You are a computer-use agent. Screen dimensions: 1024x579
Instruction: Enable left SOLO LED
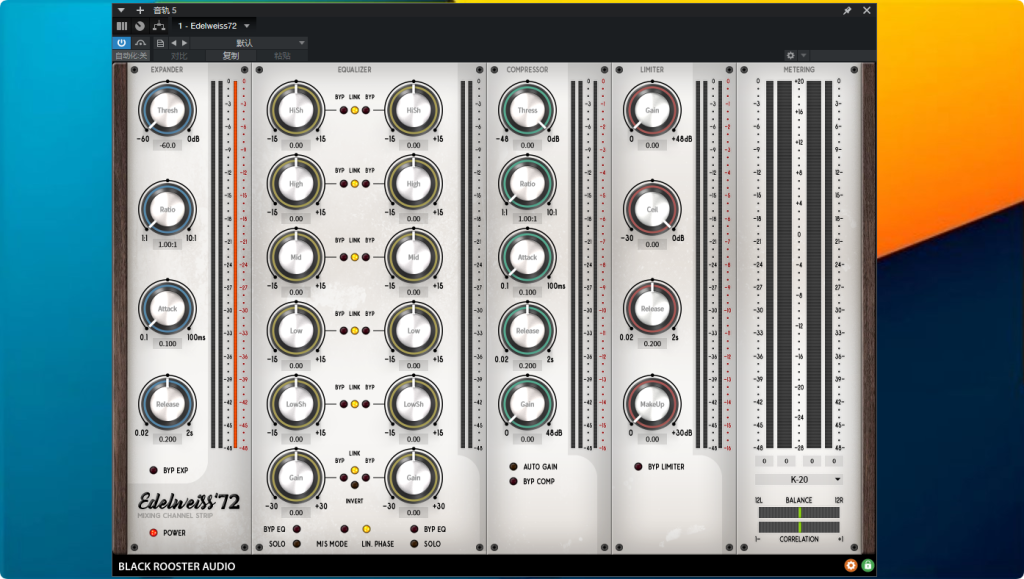[296, 544]
